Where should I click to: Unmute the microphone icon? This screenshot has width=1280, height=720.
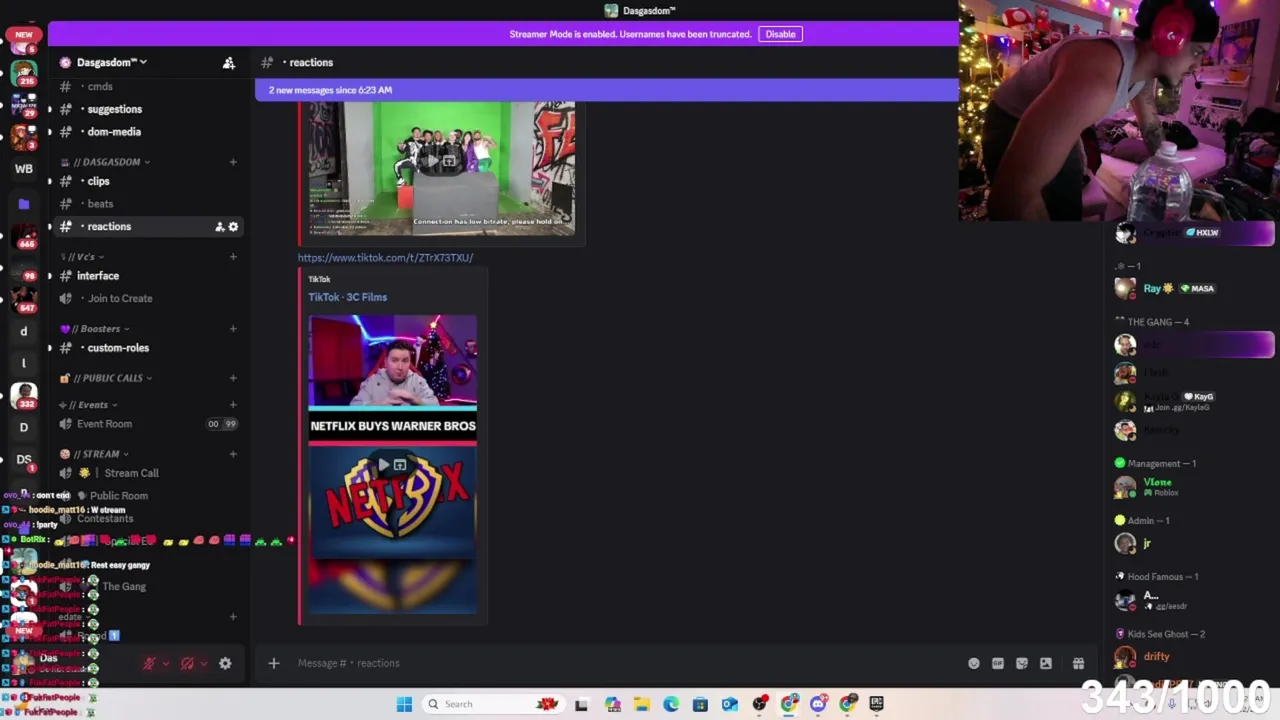click(149, 663)
